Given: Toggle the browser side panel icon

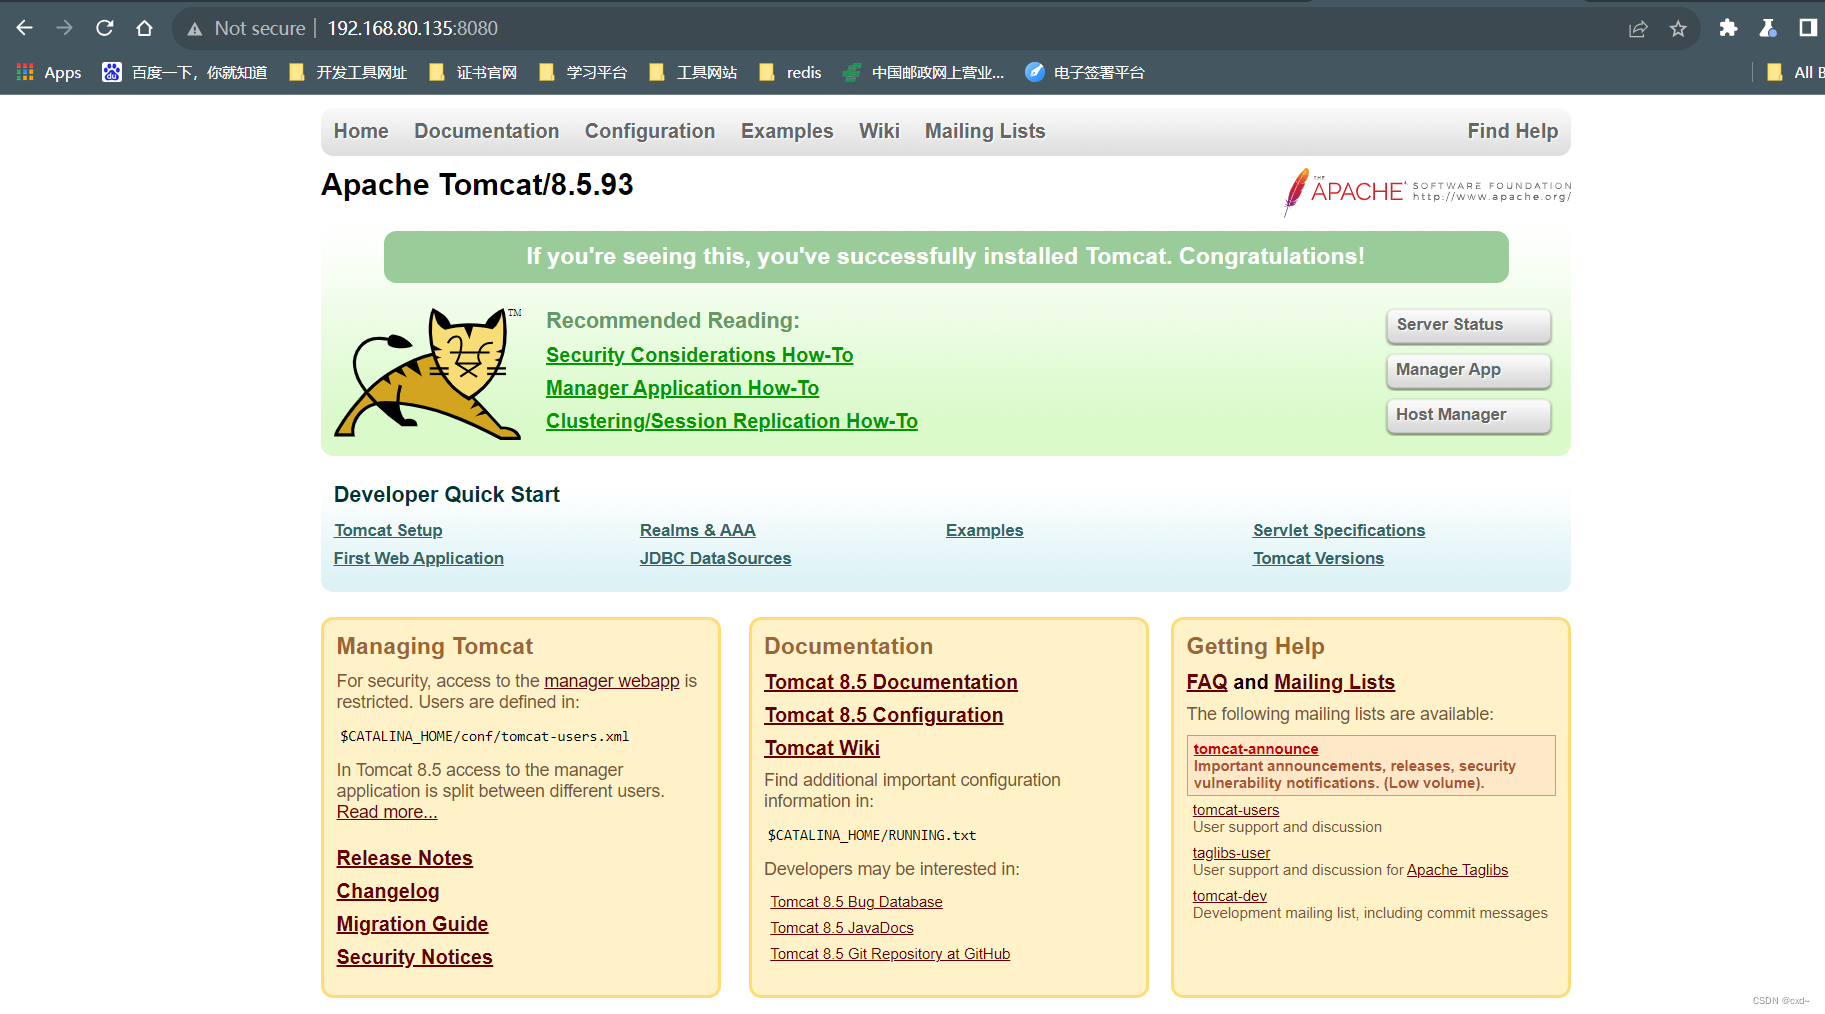Looking at the screenshot, I should point(1807,28).
